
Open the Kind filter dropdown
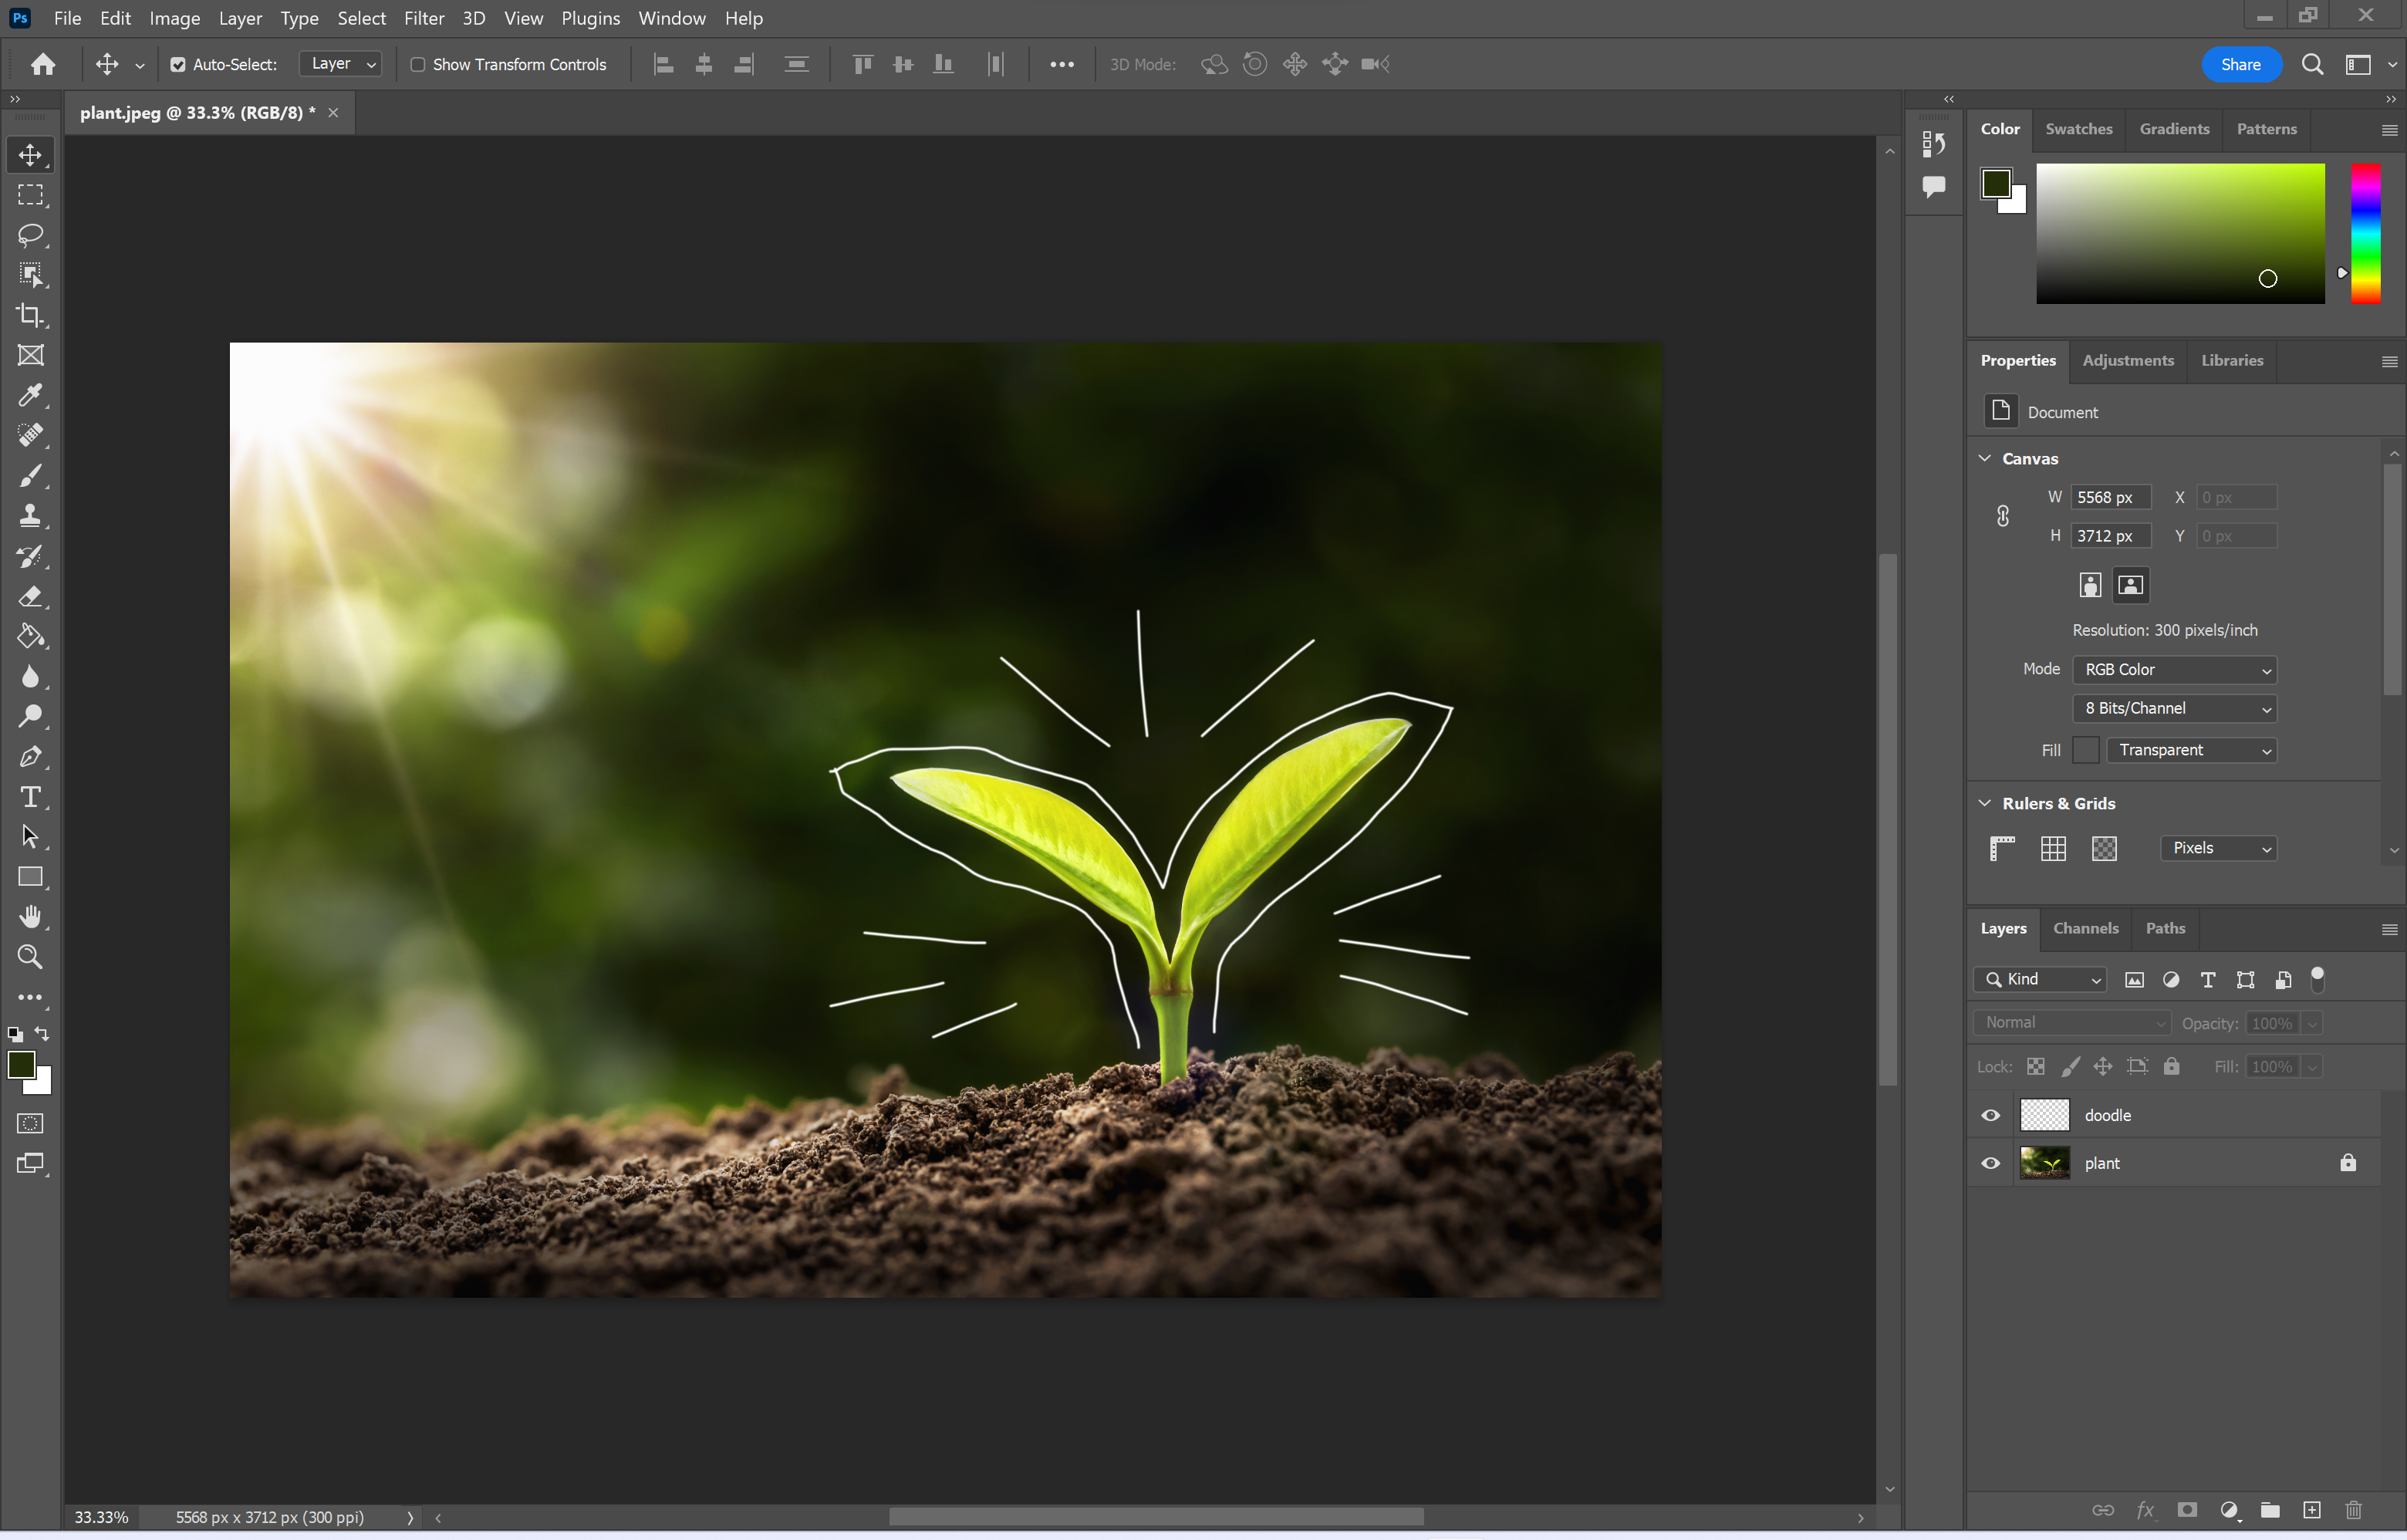click(x=2040, y=980)
